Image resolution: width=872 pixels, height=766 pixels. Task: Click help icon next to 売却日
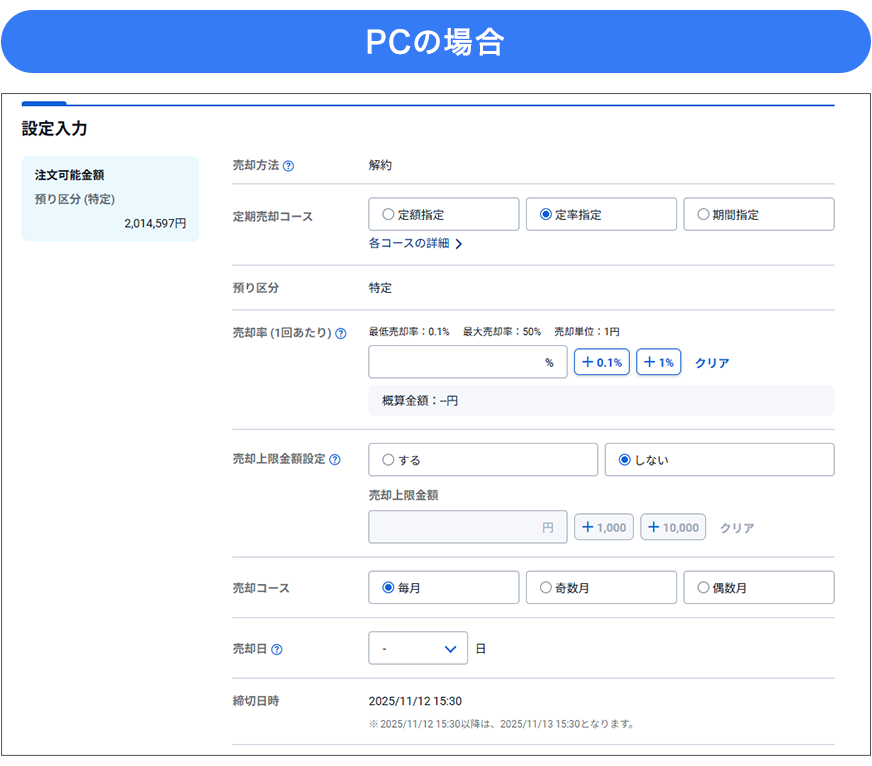coord(277,649)
